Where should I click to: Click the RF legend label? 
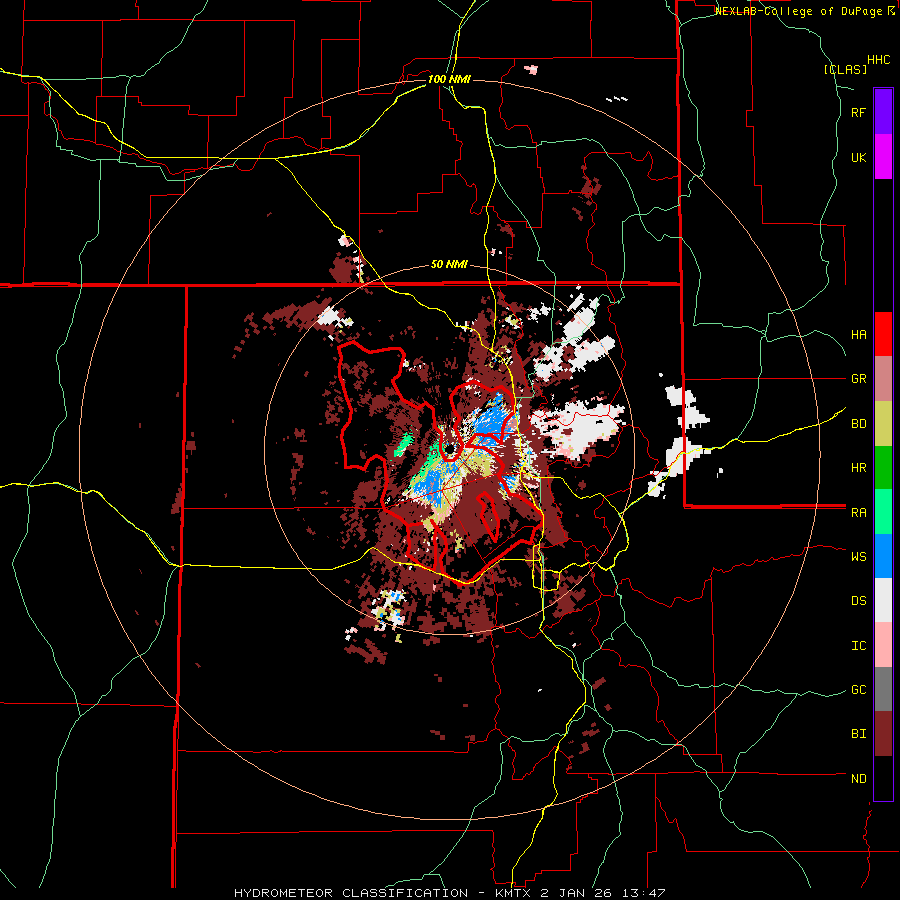858,112
